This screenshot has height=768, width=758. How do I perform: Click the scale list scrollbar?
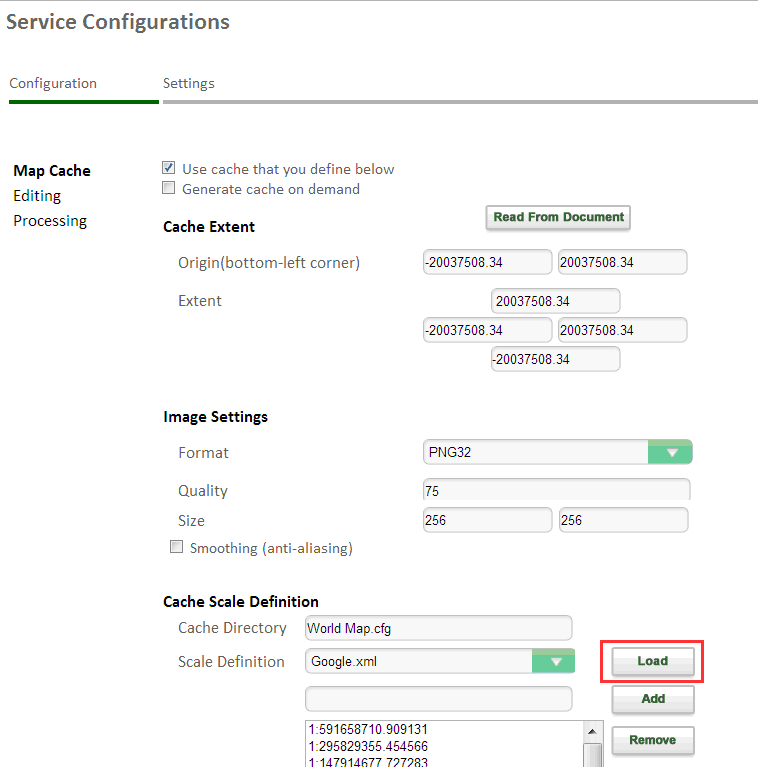(x=593, y=750)
